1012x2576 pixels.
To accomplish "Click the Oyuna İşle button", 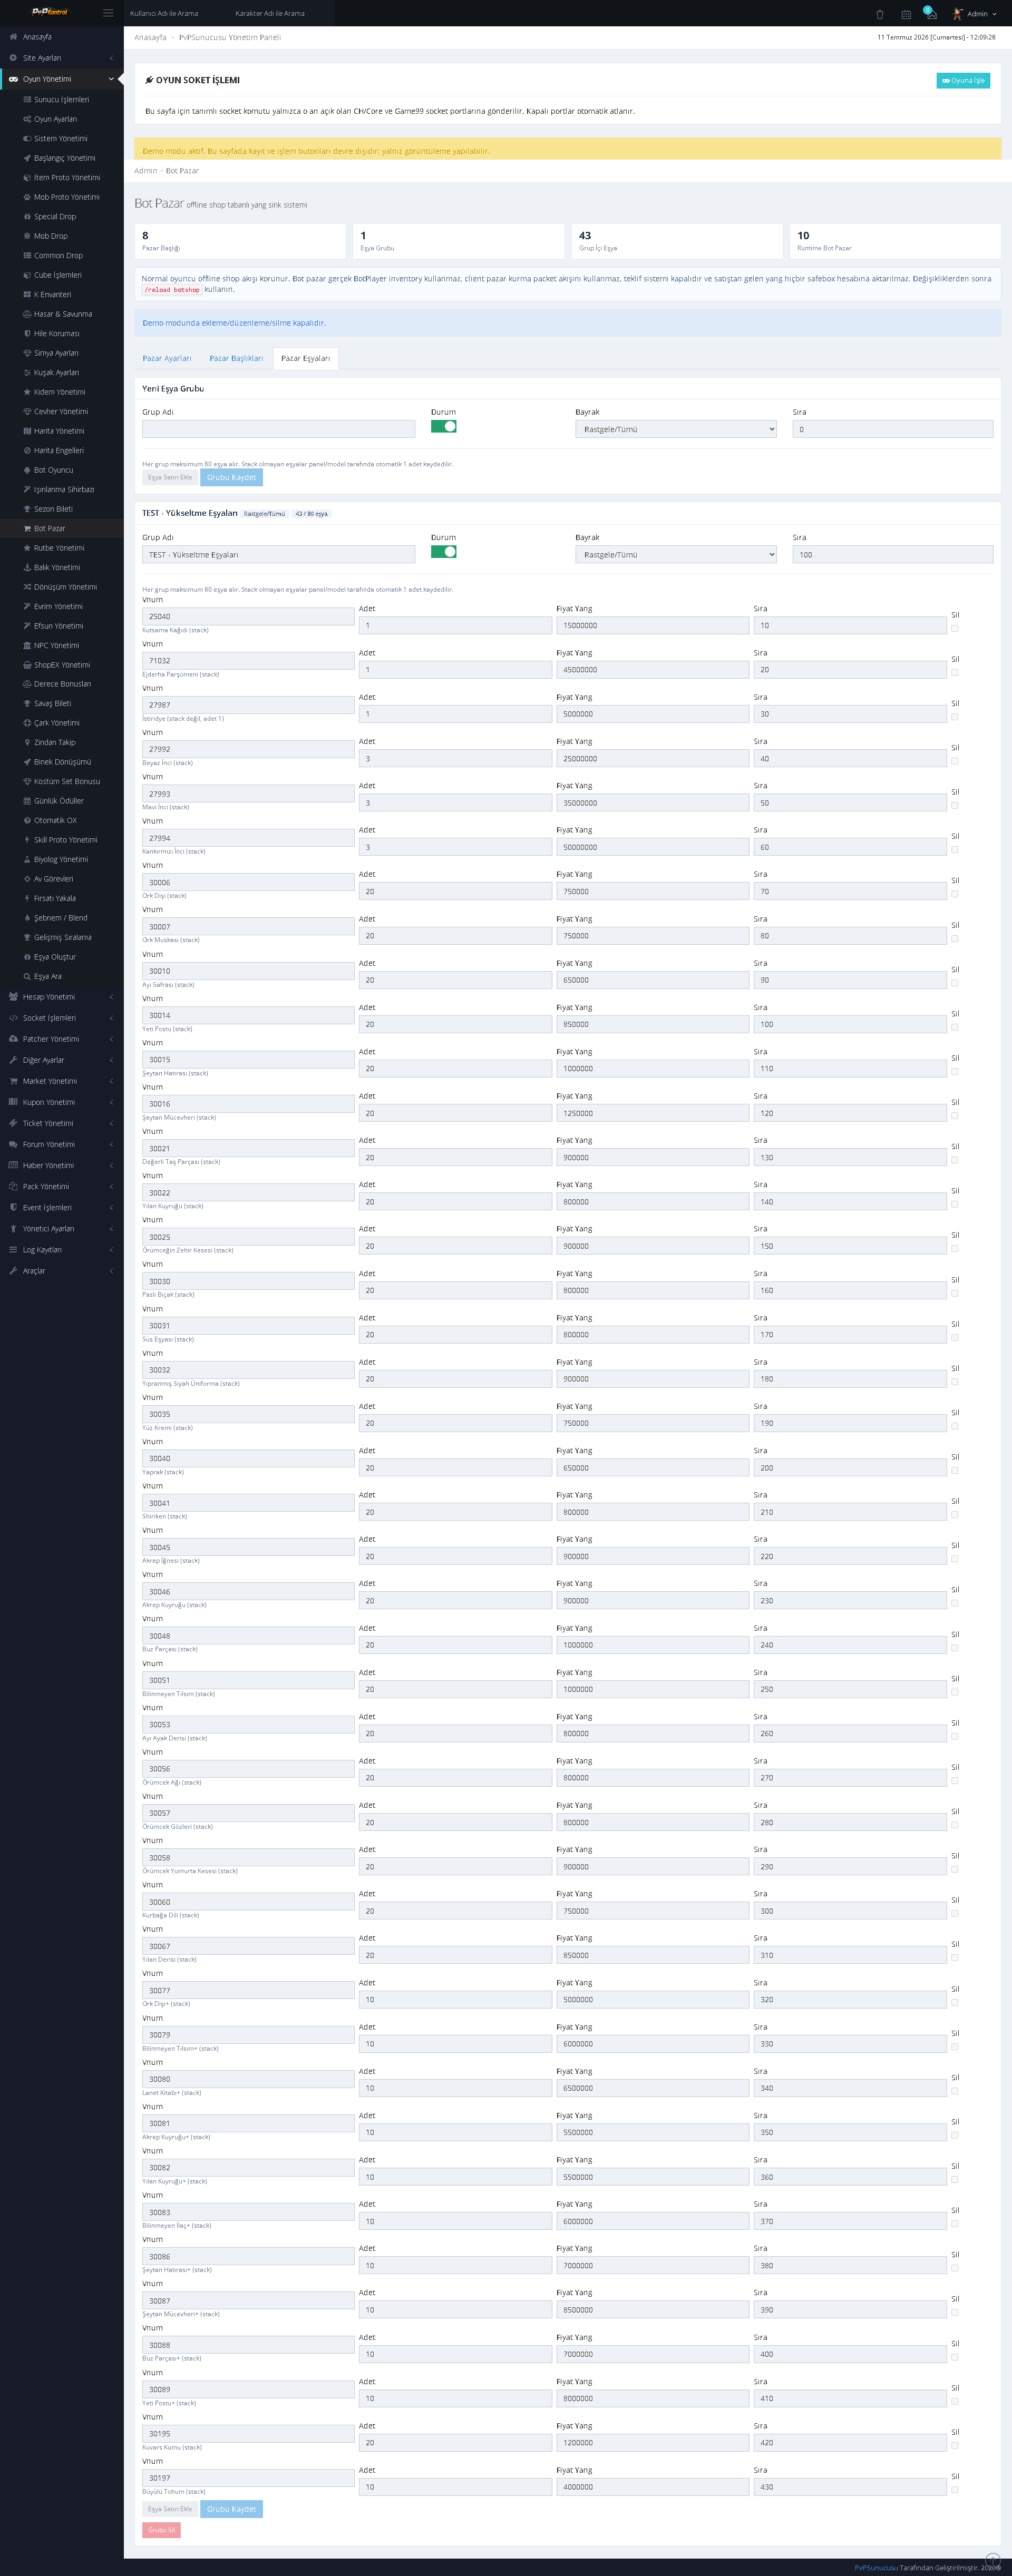I will click(x=963, y=80).
